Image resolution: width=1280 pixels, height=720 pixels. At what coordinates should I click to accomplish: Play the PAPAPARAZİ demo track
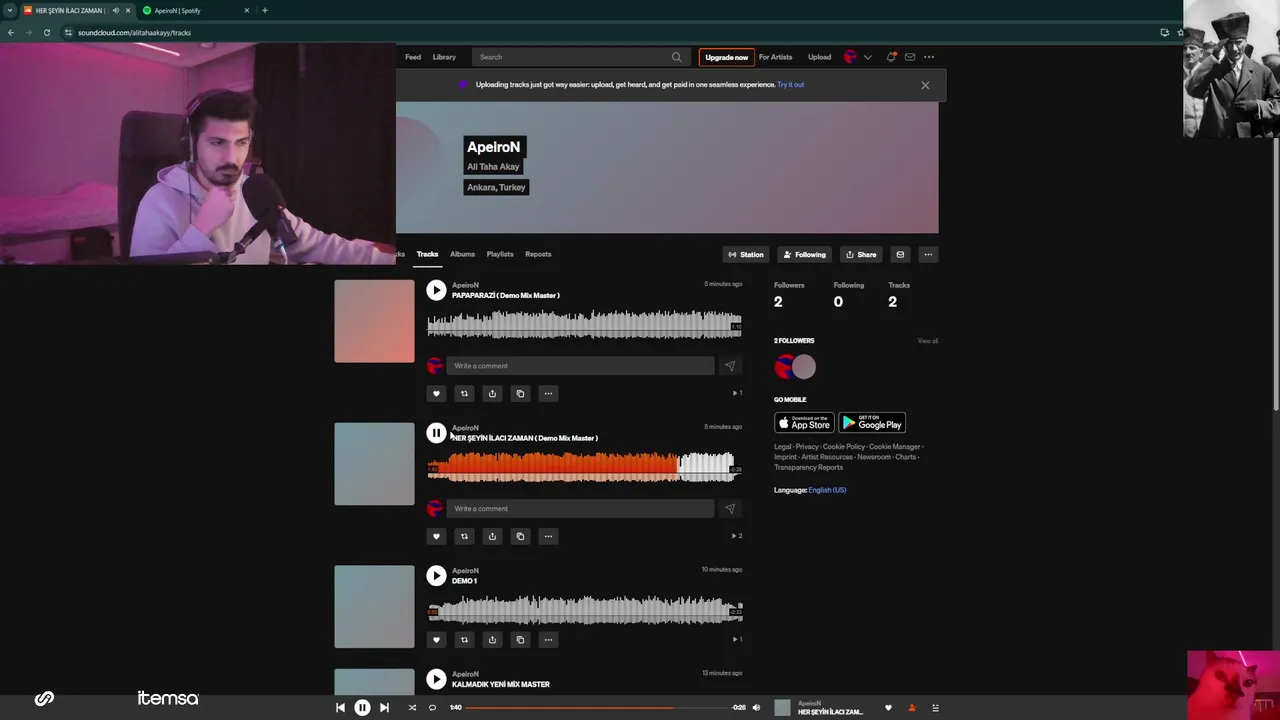[436, 290]
